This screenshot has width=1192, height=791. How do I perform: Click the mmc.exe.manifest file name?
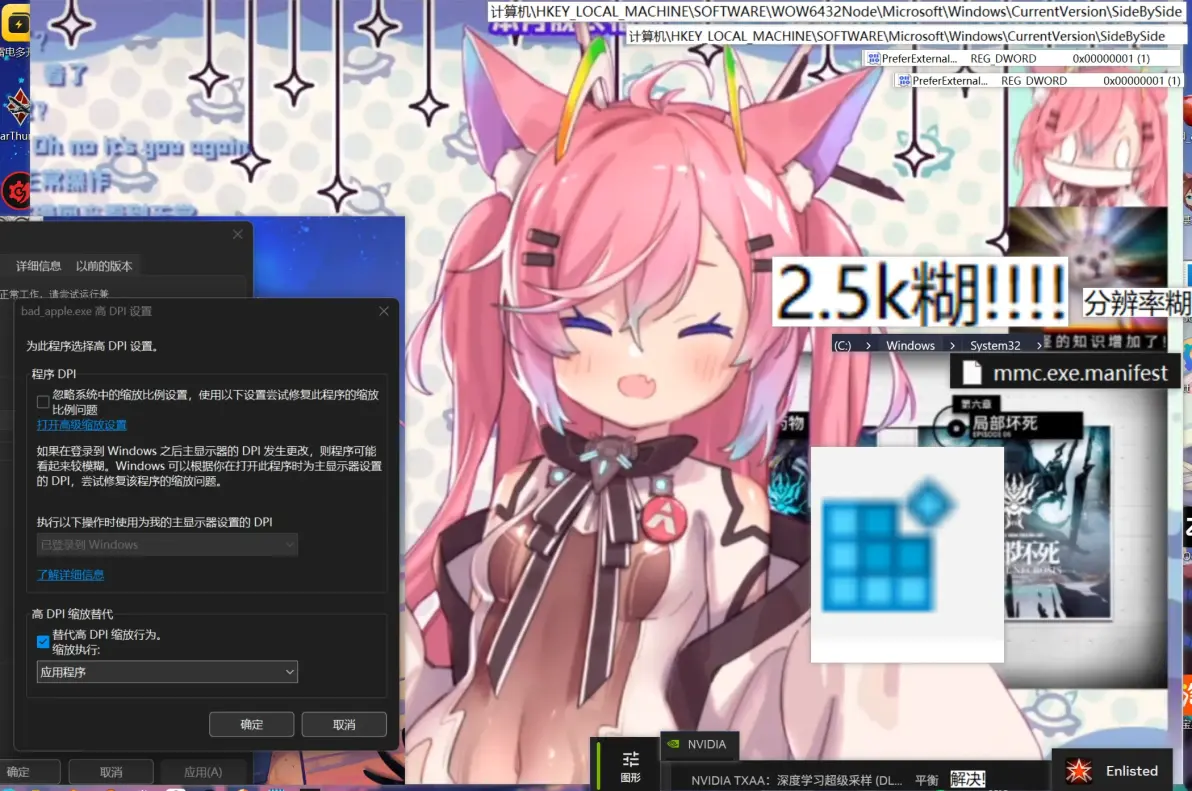click(1080, 372)
